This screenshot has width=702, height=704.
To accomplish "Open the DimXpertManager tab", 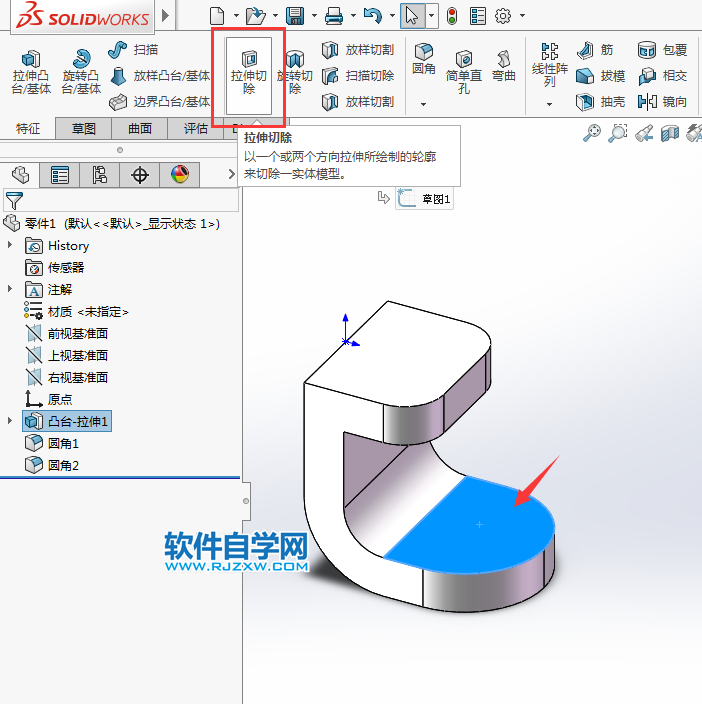I will [140, 175].
